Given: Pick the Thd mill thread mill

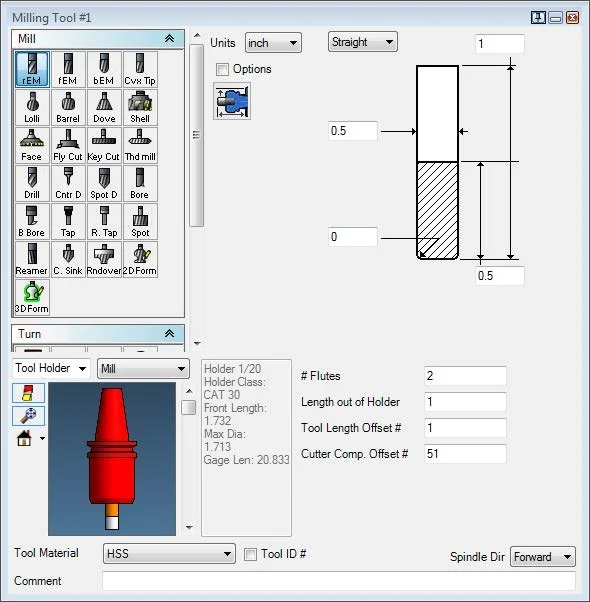Looking at the screenshot, I should [140, 146].
